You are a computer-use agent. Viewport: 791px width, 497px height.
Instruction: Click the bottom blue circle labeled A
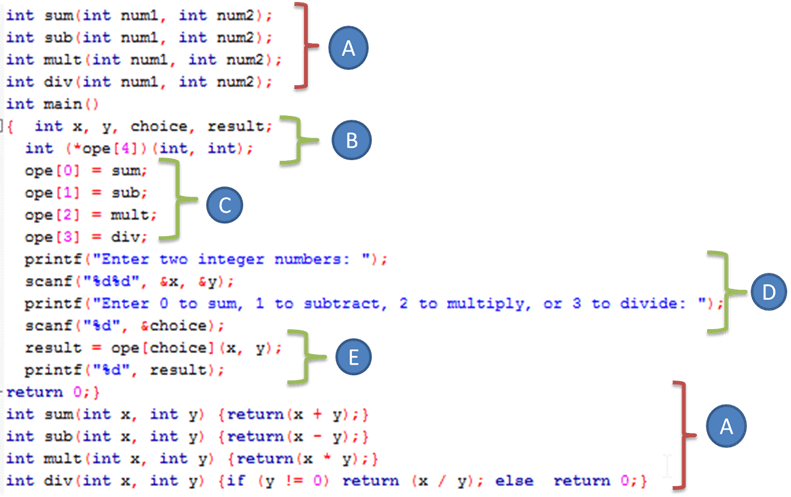[727, 425]
